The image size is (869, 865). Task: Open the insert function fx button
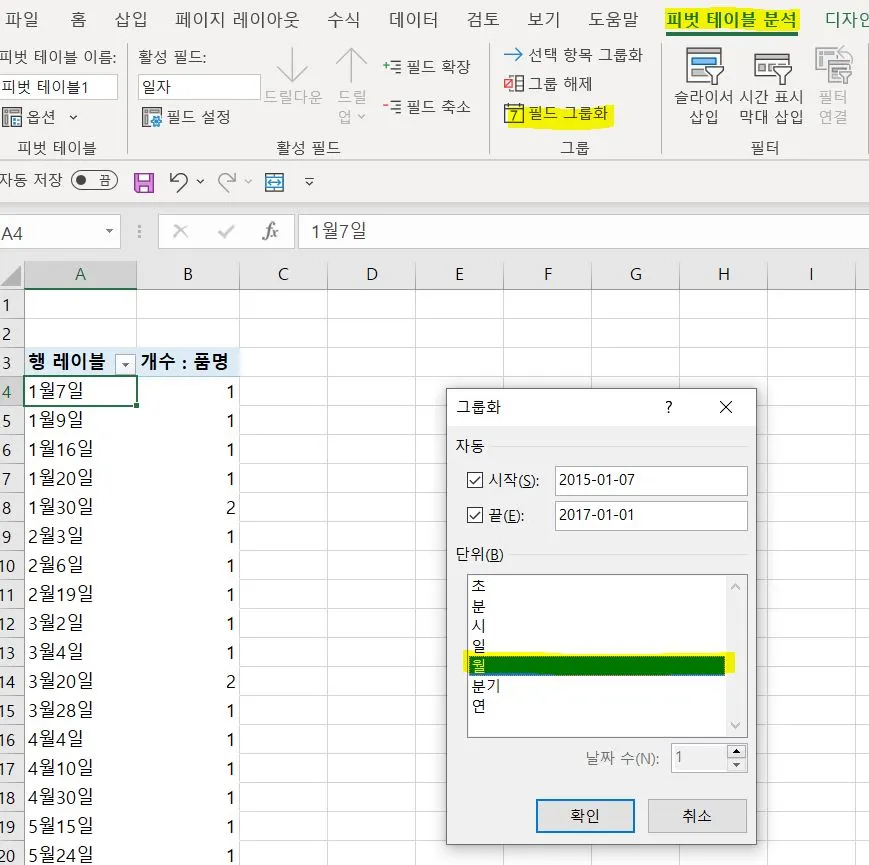click(x=270, y=231)
